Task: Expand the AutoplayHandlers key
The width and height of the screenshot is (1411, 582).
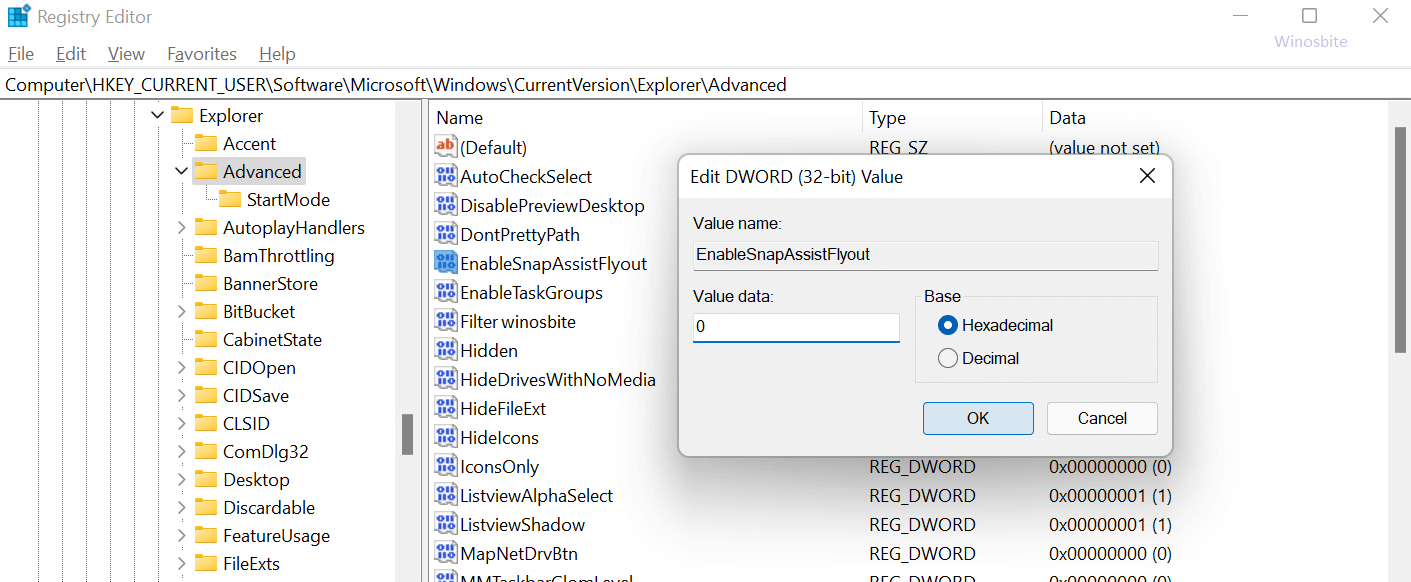Action: pyautogui.click(x=181, y=228)
